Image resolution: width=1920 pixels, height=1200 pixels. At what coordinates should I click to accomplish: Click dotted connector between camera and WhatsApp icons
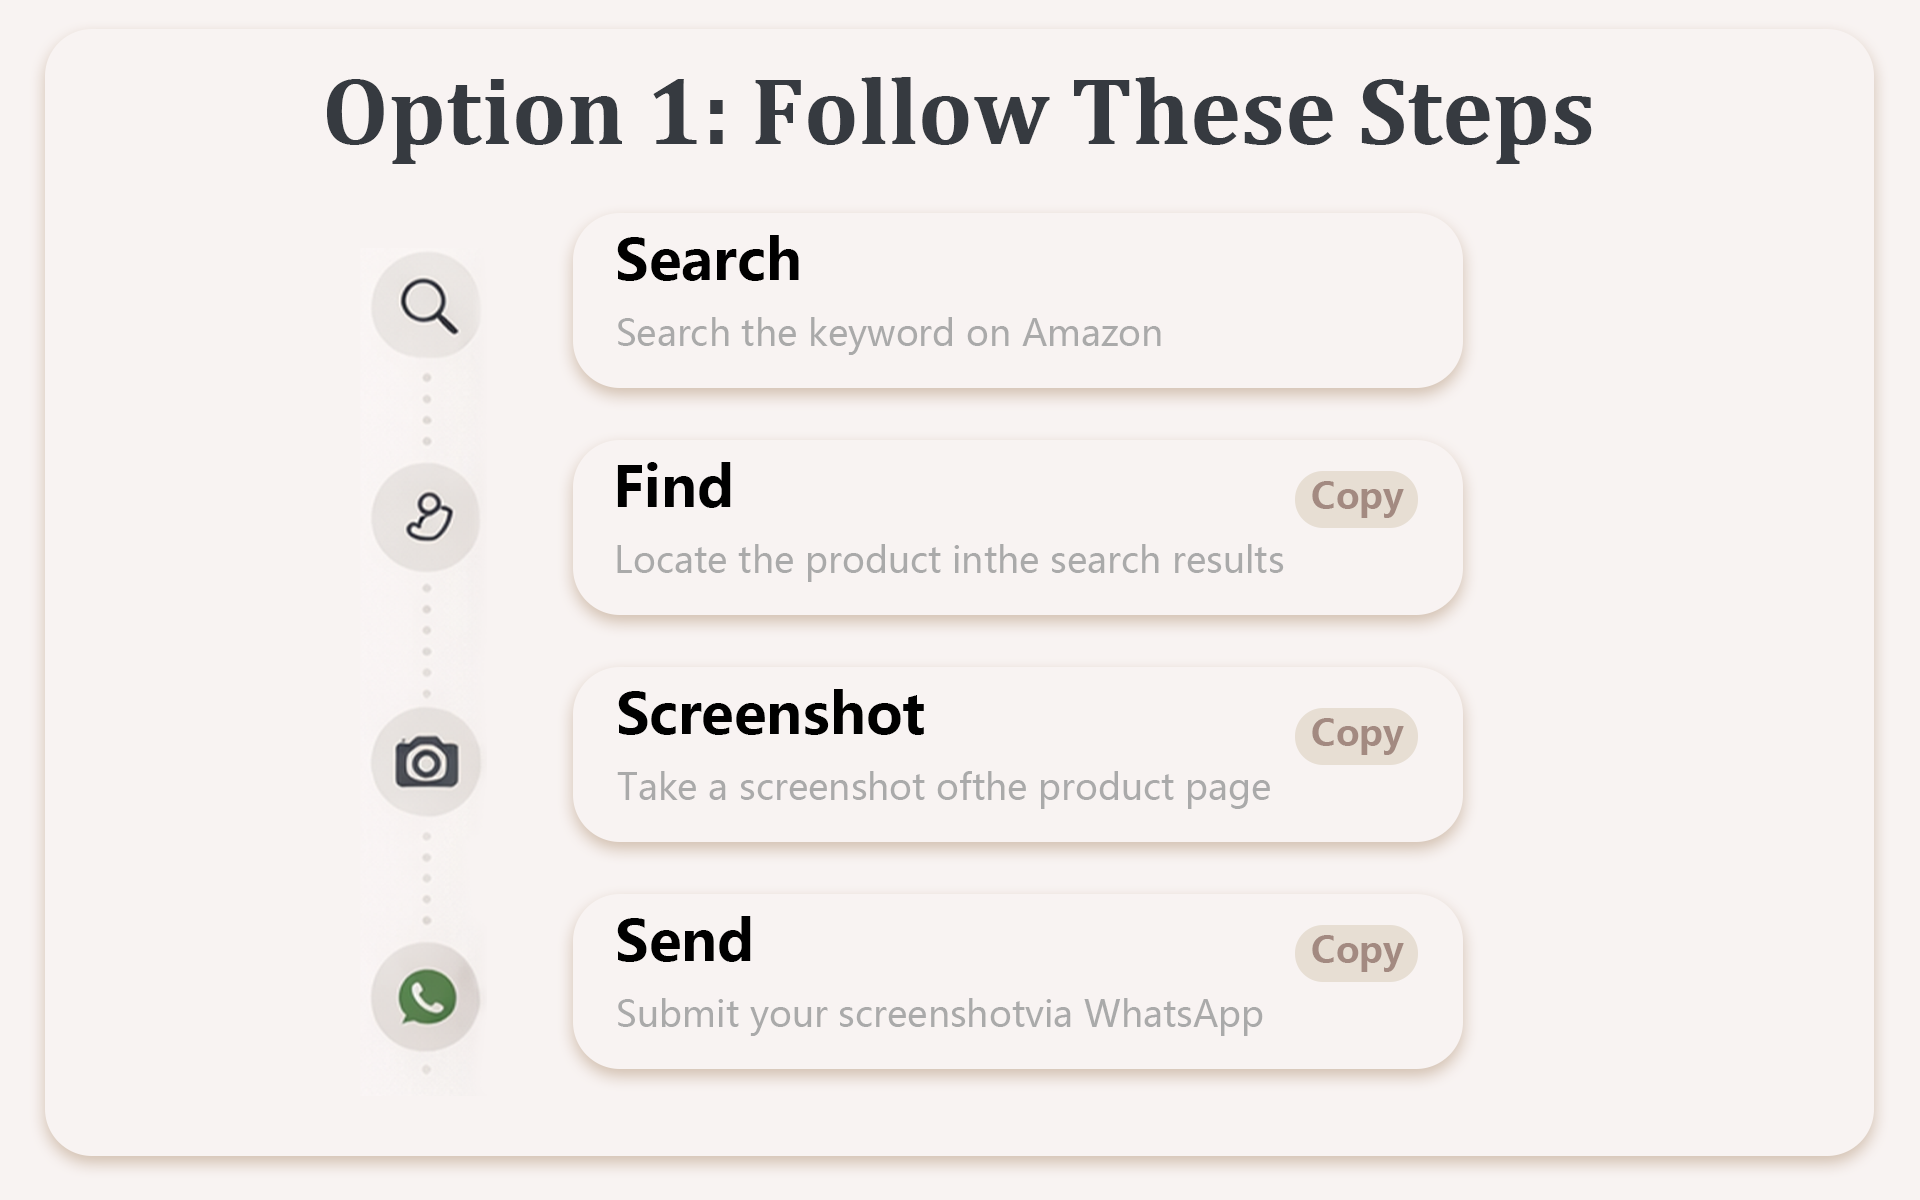(427, 878)
